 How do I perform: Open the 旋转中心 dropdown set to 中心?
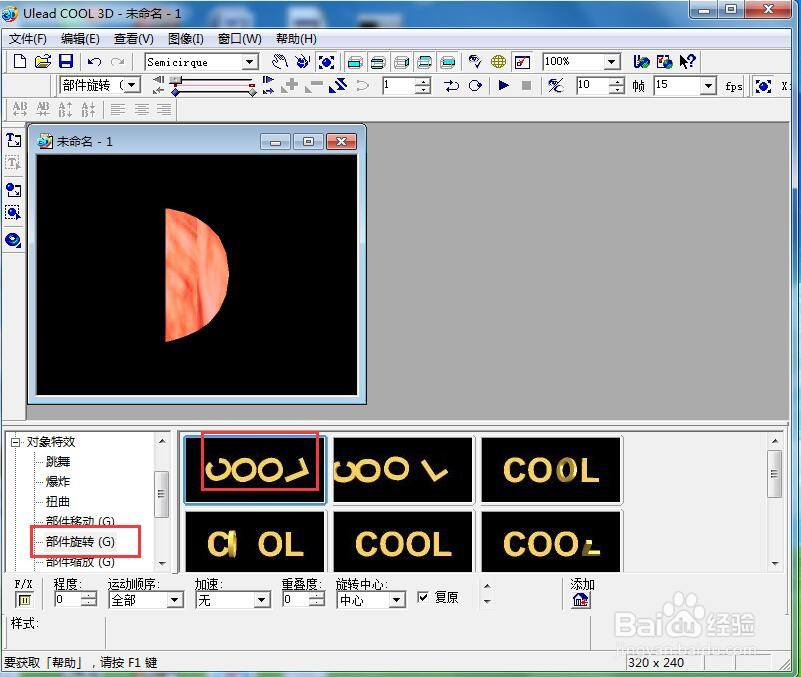pyautogui.click(x=397, y=600)
